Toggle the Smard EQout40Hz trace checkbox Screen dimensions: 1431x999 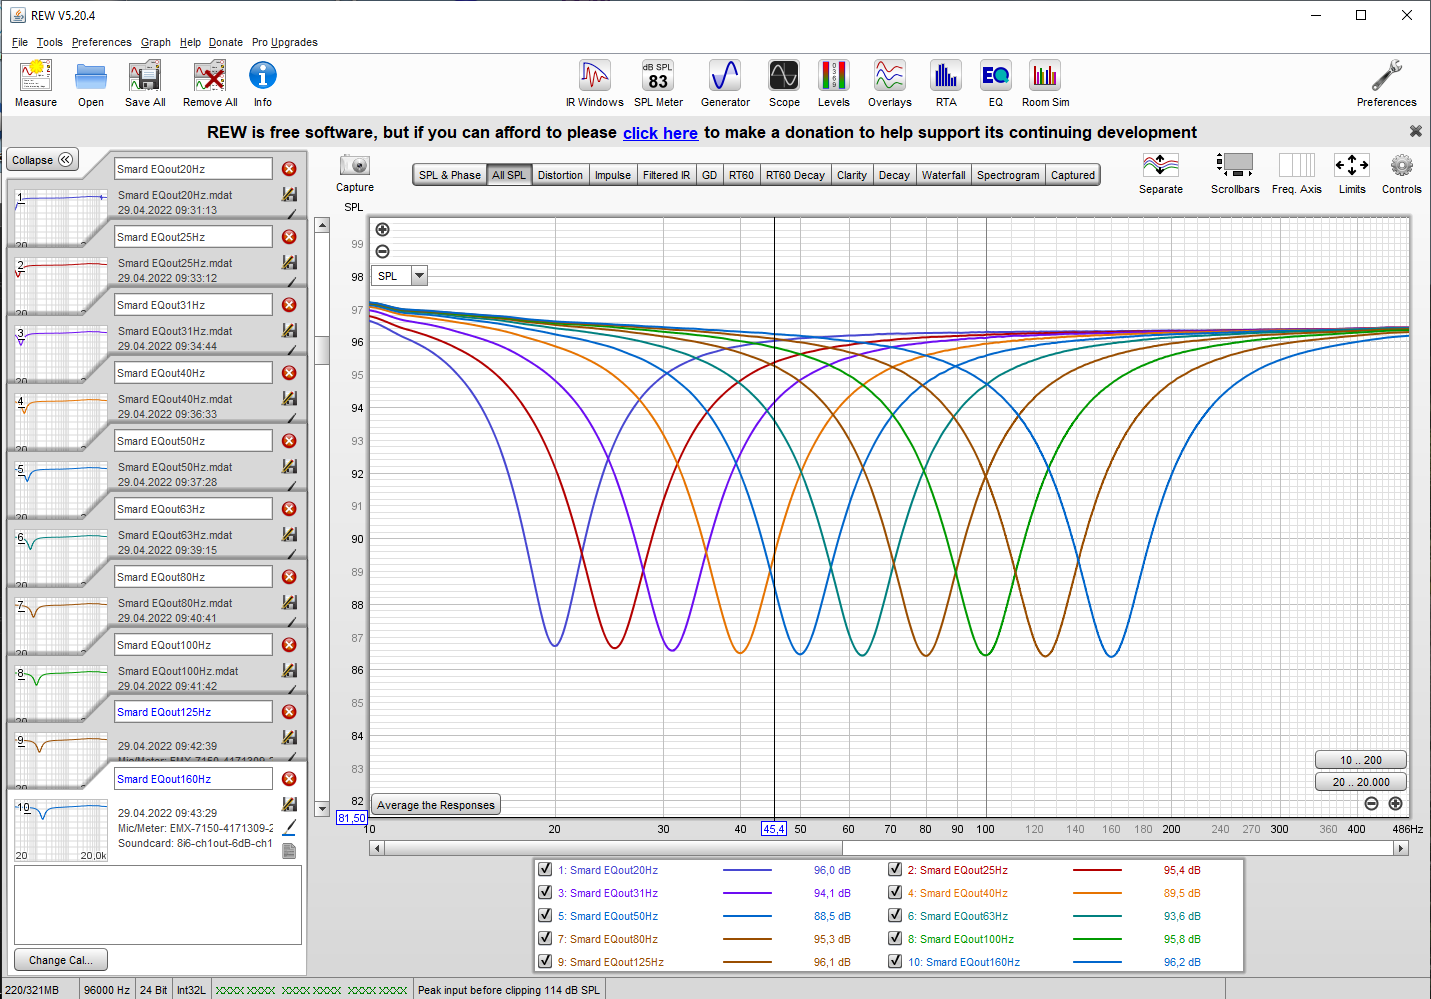click(x=895, y=893)
